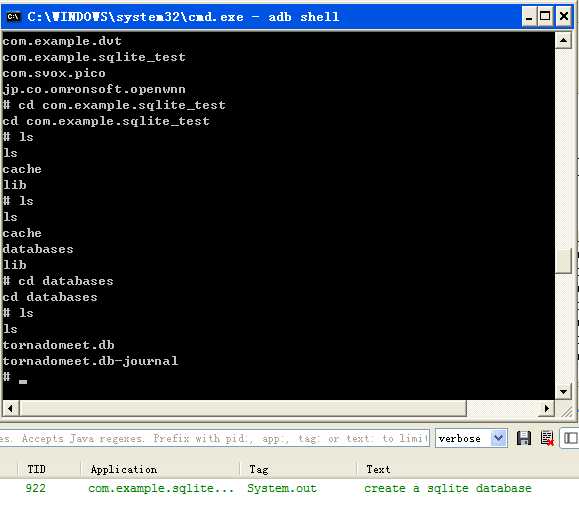This screenshot has width=579, height=505.
Task: Sort by the TID column header
Action: point(36,469)
